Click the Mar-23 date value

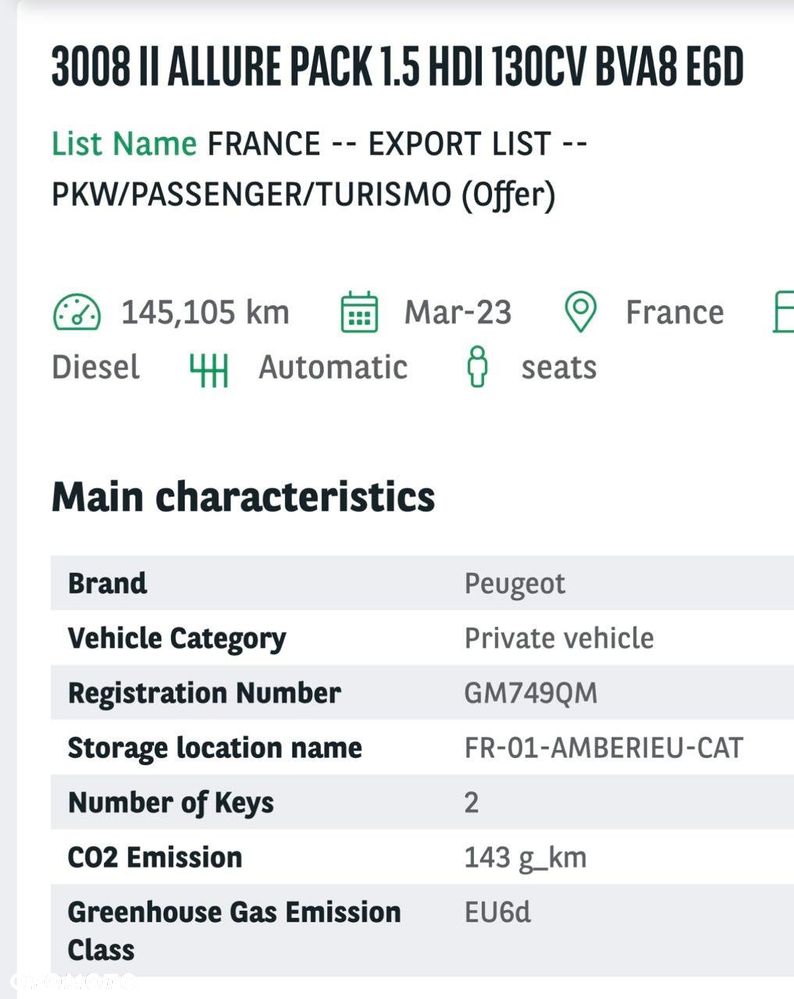point(458,313)
